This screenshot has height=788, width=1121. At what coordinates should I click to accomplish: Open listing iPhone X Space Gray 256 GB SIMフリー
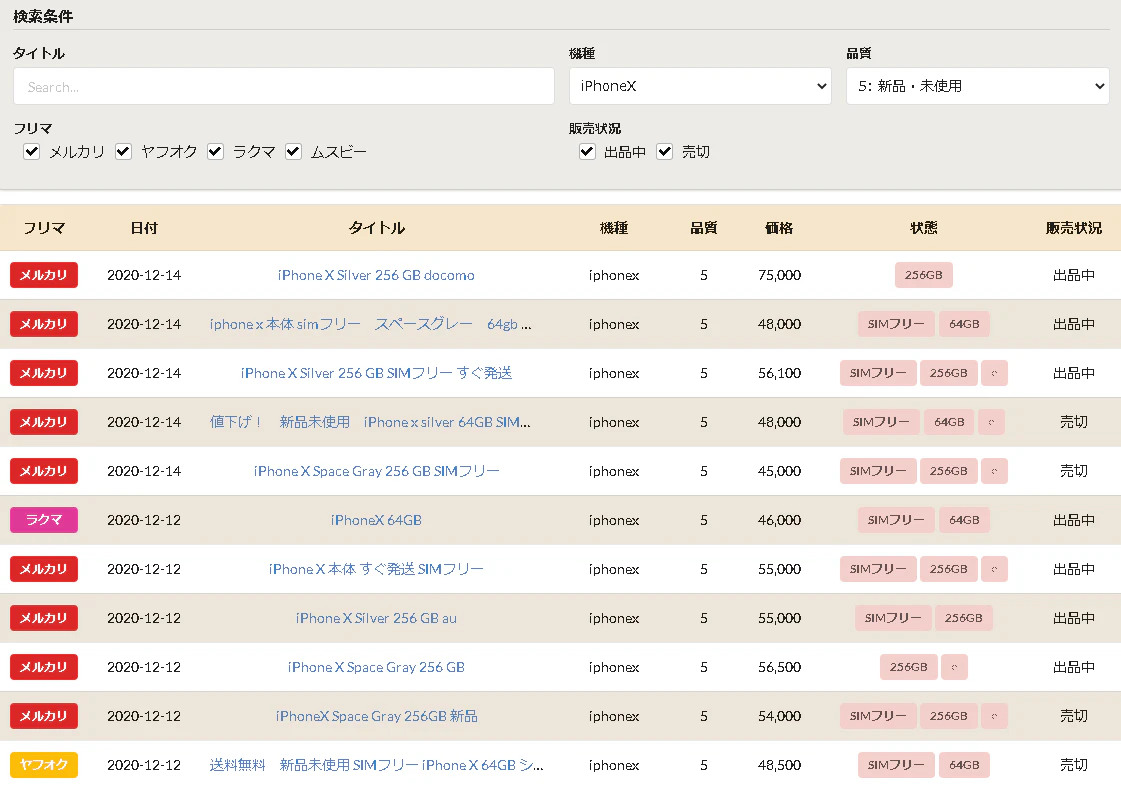(x=376, y=471)
